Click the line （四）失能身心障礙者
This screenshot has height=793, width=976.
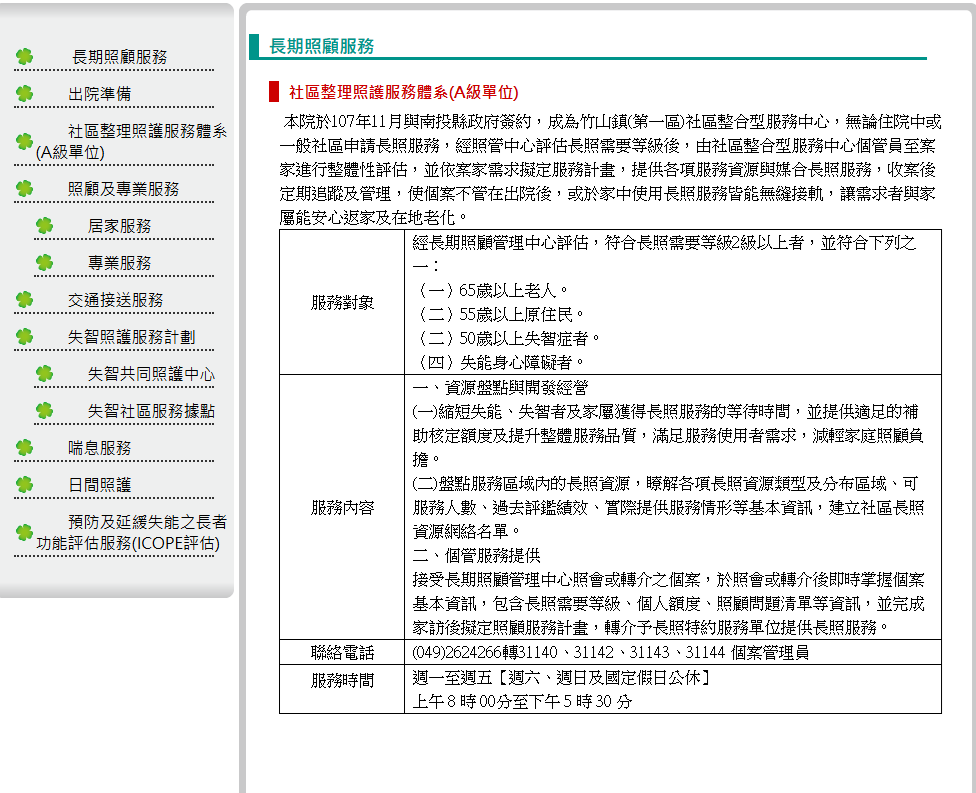pyautogui.click(x=499, y=362)
